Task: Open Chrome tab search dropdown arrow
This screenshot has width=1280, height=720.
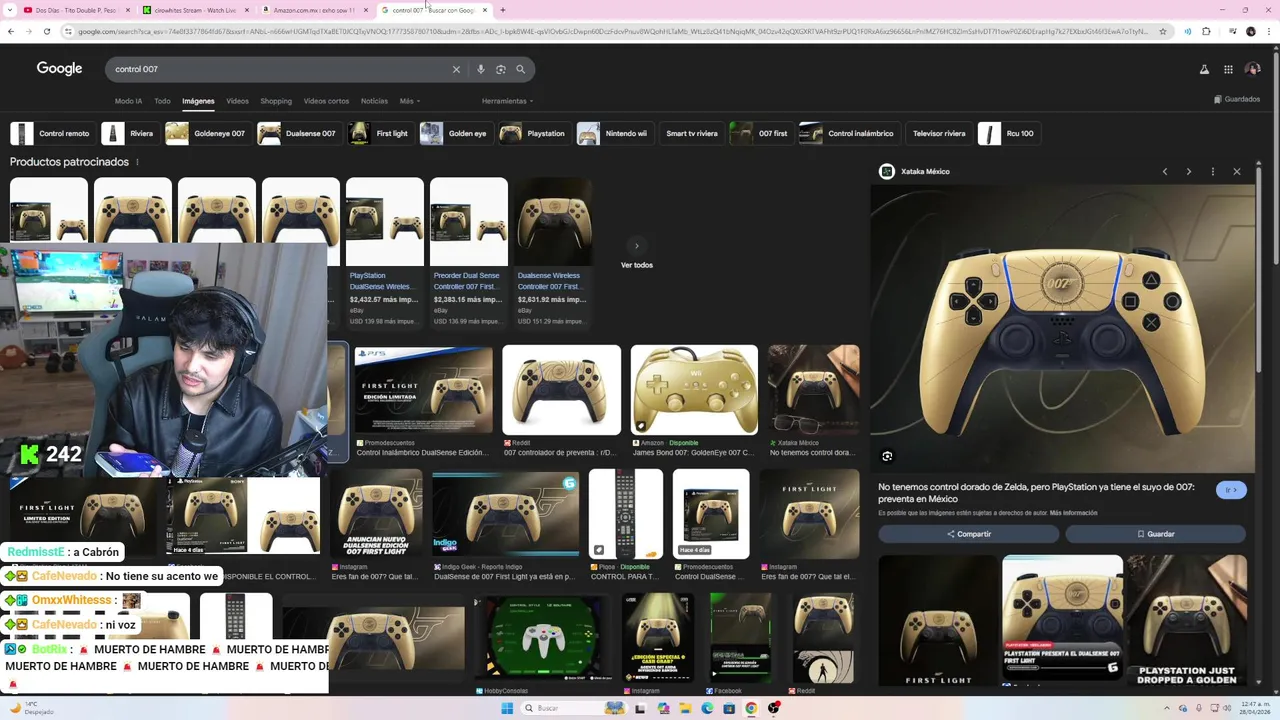Action: coord(9,10)
